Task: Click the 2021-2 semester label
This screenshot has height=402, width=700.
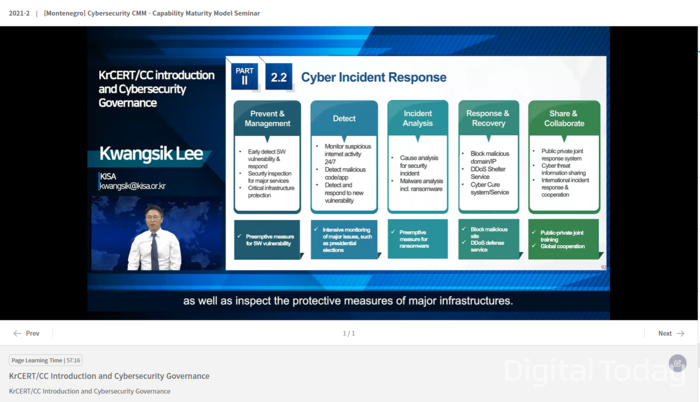Action: point(18,11)
